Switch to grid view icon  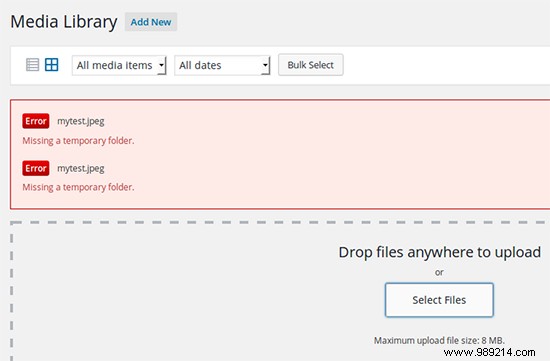point(52,65)
